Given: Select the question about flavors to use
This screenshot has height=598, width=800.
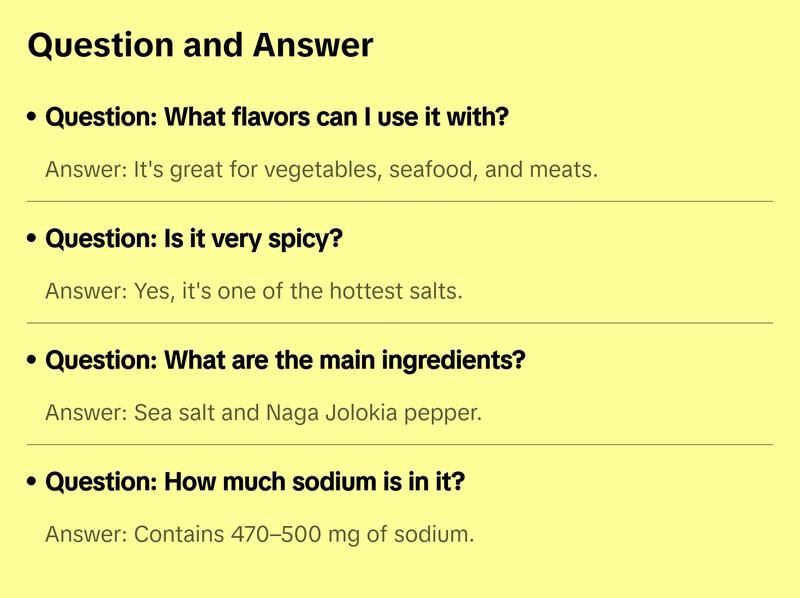Looking at the screenshot, I should [278, 118].
